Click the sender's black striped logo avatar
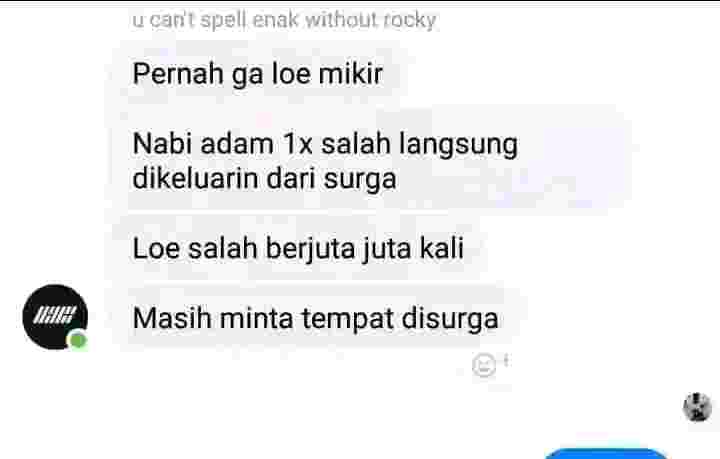720x459 pixels. click(55, 317)
